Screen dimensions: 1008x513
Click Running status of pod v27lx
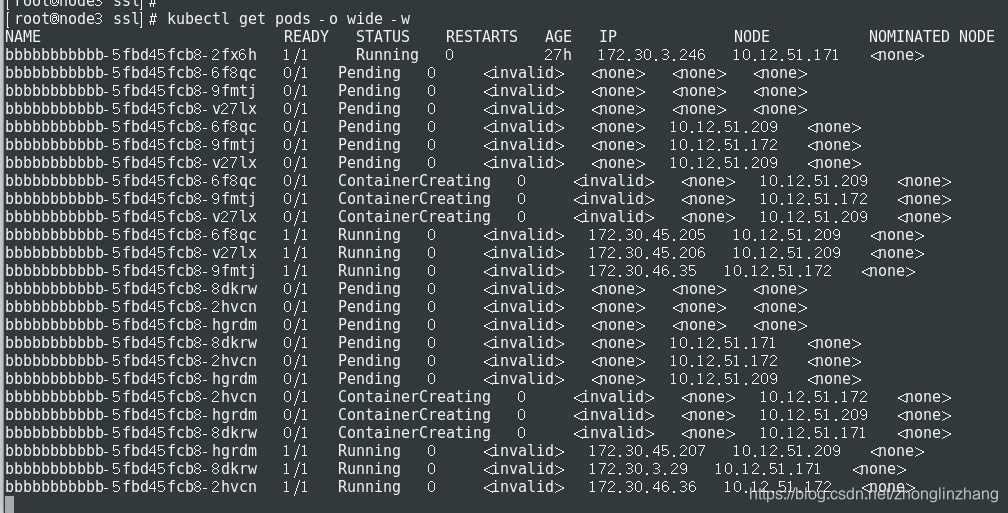[x=369, y=253]
